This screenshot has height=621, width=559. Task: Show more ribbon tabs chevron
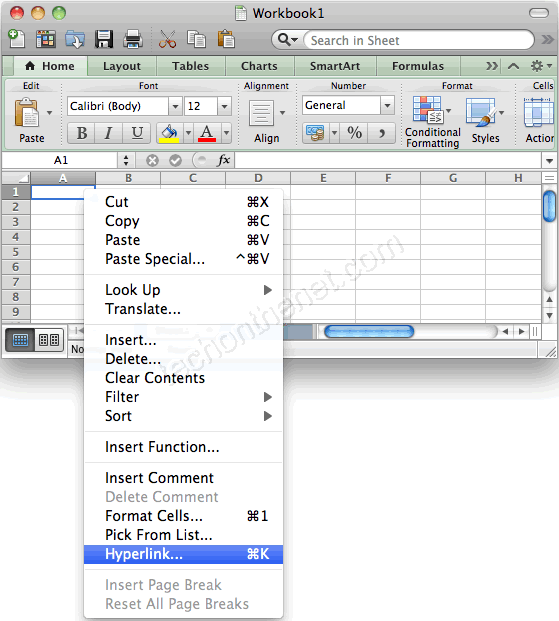[x=492, y=66]
